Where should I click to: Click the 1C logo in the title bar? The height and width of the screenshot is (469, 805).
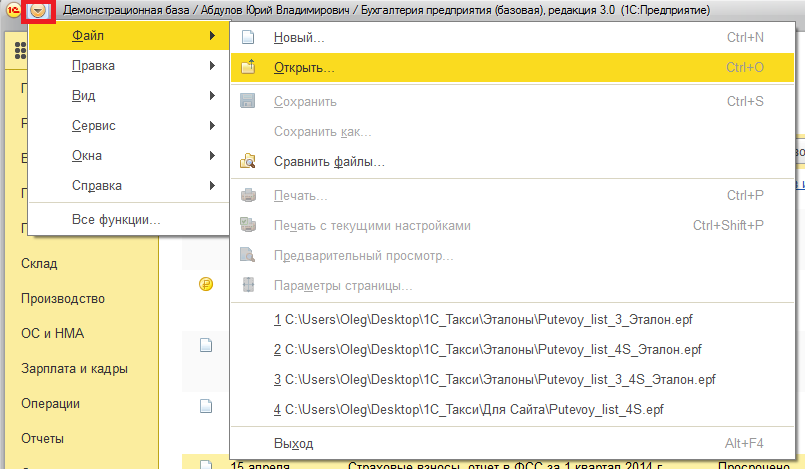click(14, 11)
